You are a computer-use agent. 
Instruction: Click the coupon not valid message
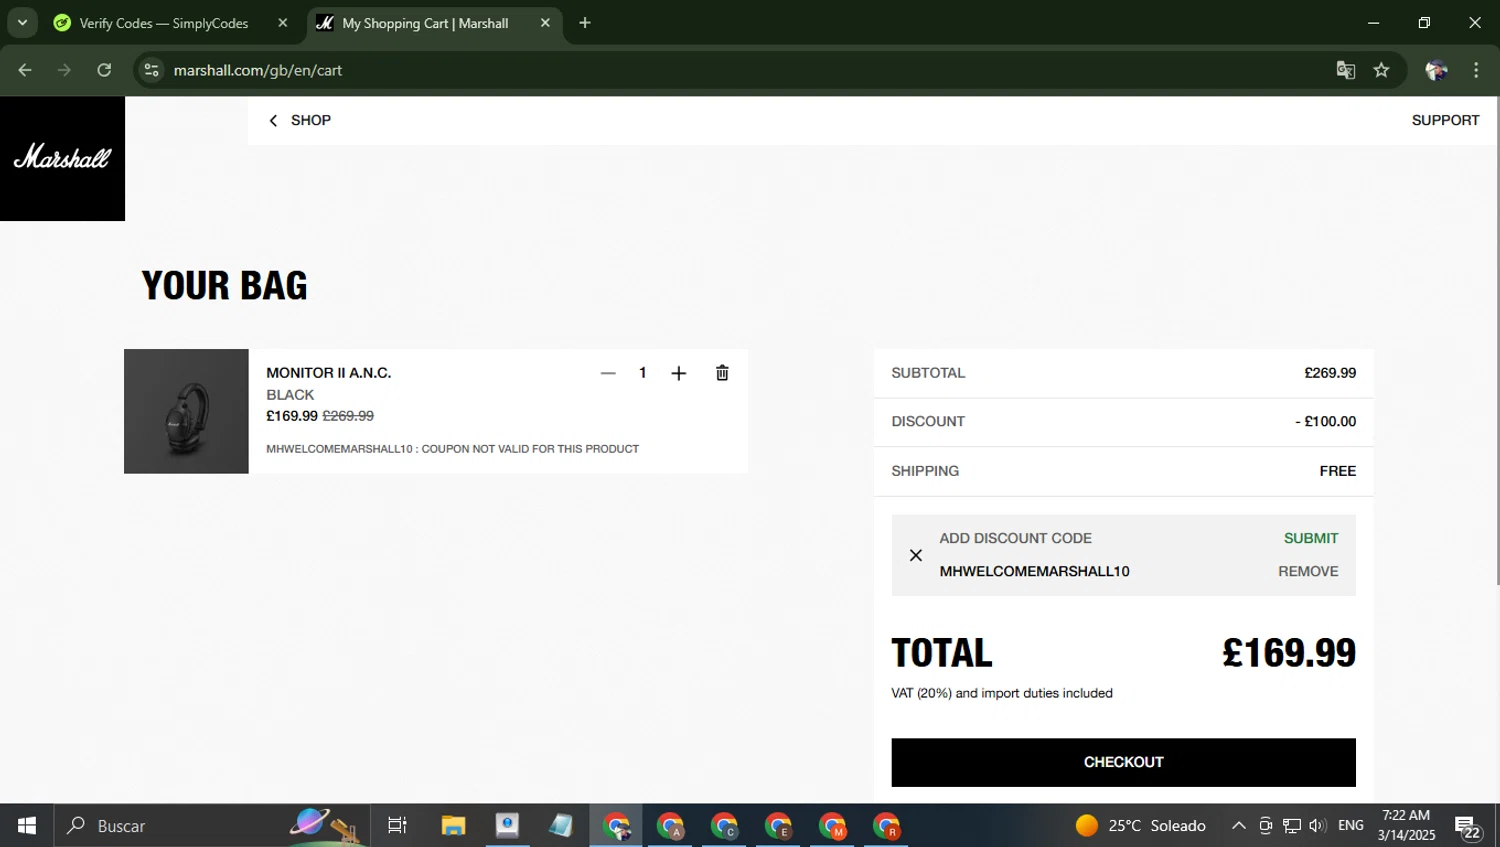click(x=452, y=449)
